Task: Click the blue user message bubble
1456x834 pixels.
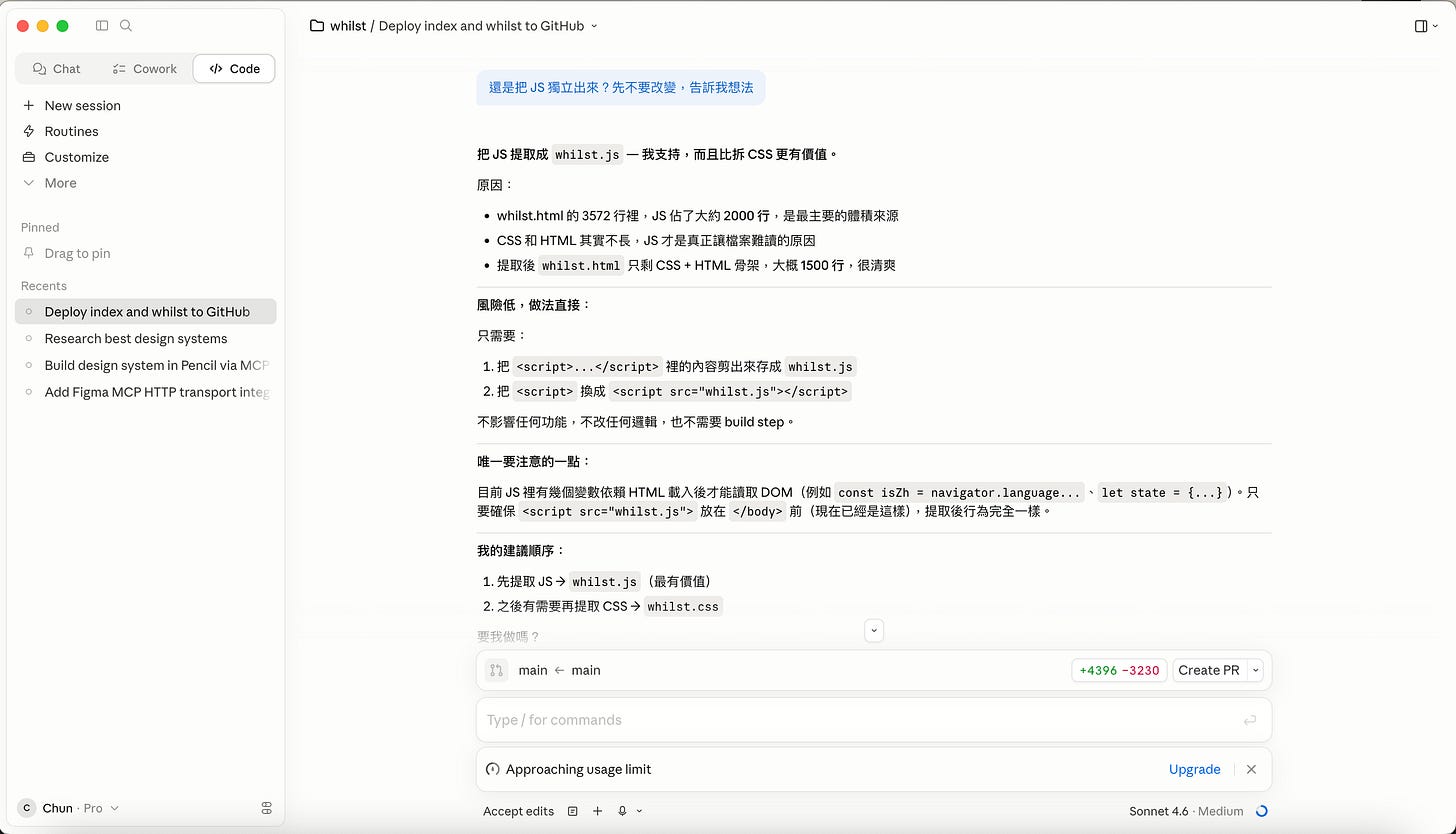Action: pyautogui.click(x=621, y=88)
